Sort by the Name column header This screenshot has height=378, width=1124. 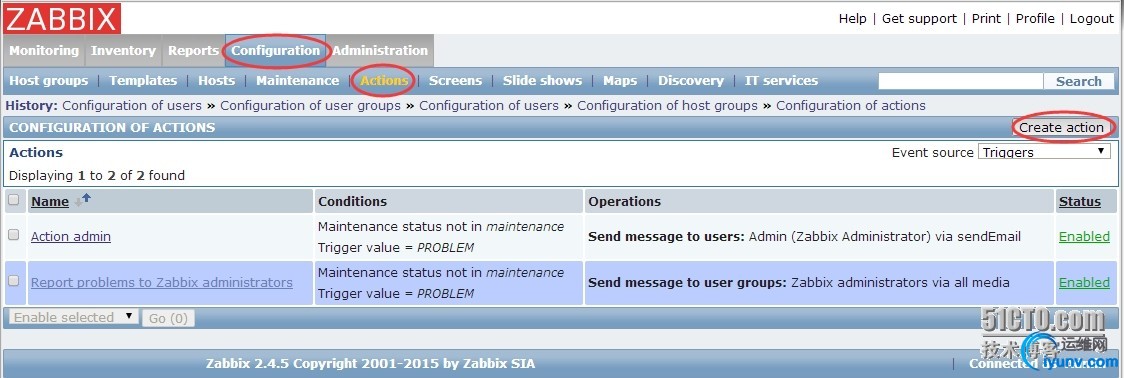(x=50, y=202)
